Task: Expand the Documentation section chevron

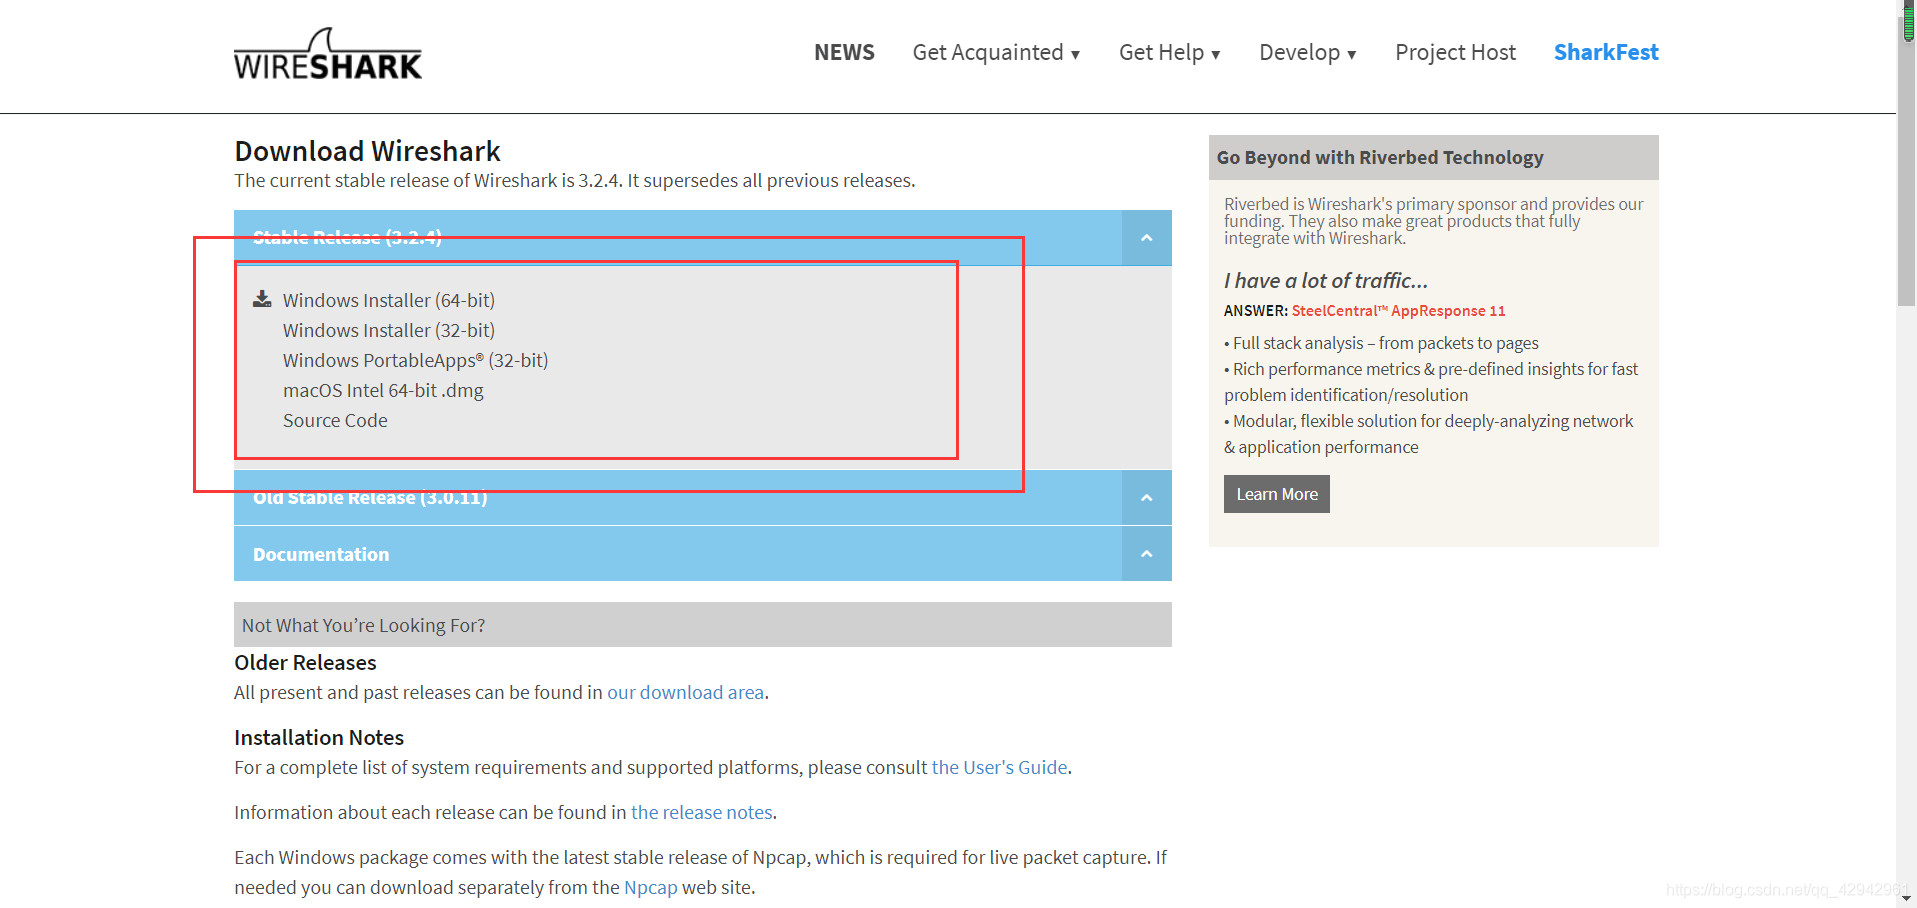Action: tap(1147, 554)
